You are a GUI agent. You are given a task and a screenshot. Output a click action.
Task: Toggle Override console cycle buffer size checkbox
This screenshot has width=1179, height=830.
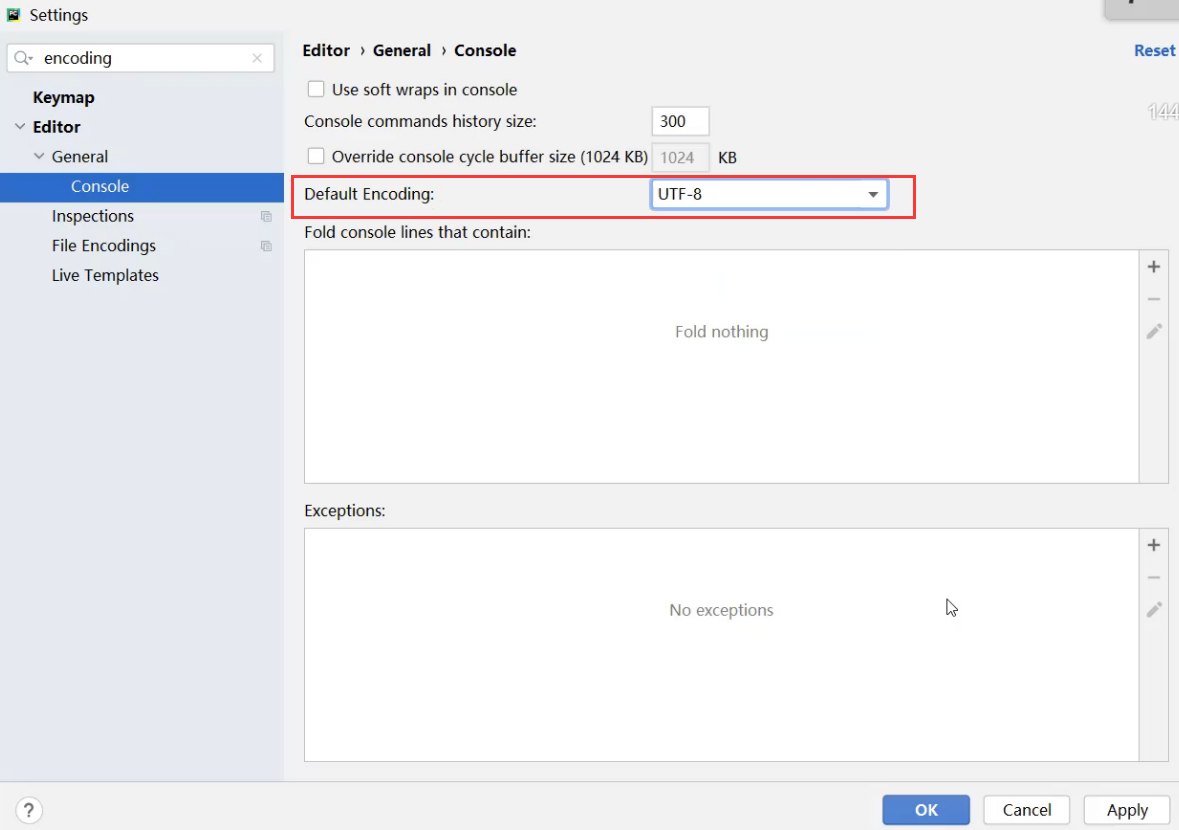tap(316, 157)
